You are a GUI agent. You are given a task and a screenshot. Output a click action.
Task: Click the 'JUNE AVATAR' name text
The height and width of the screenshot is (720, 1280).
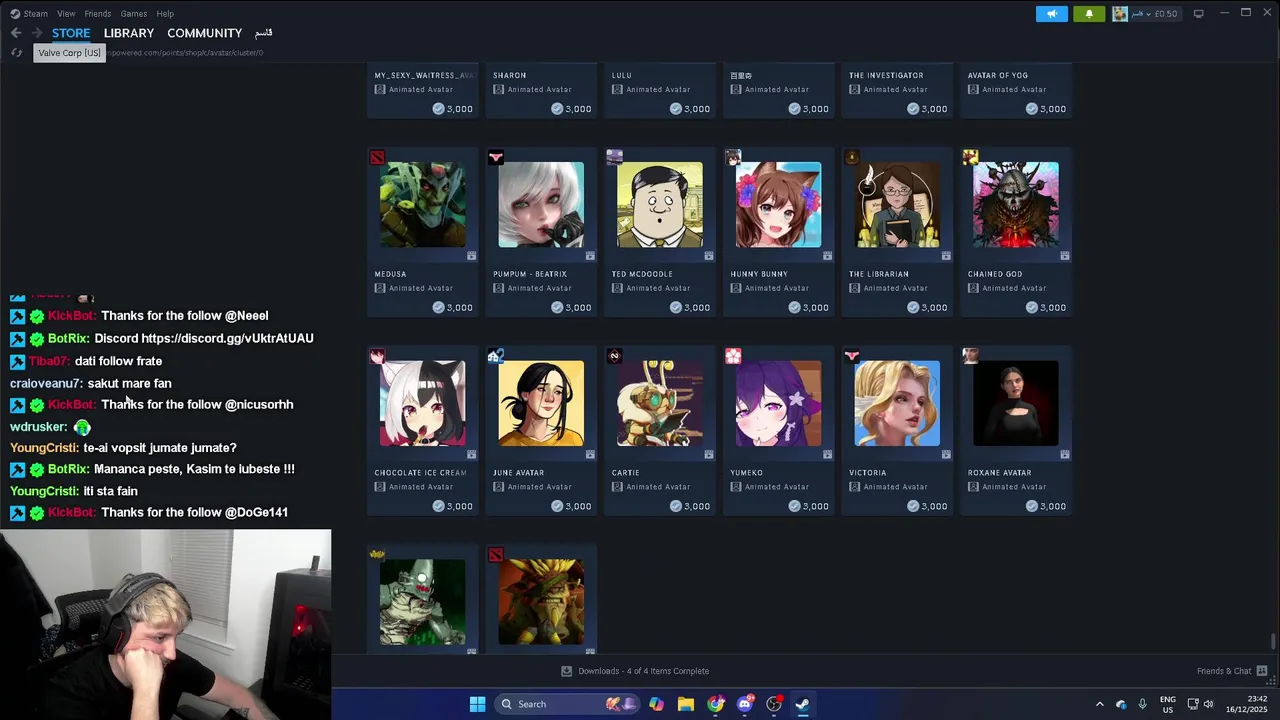point(519,473)
